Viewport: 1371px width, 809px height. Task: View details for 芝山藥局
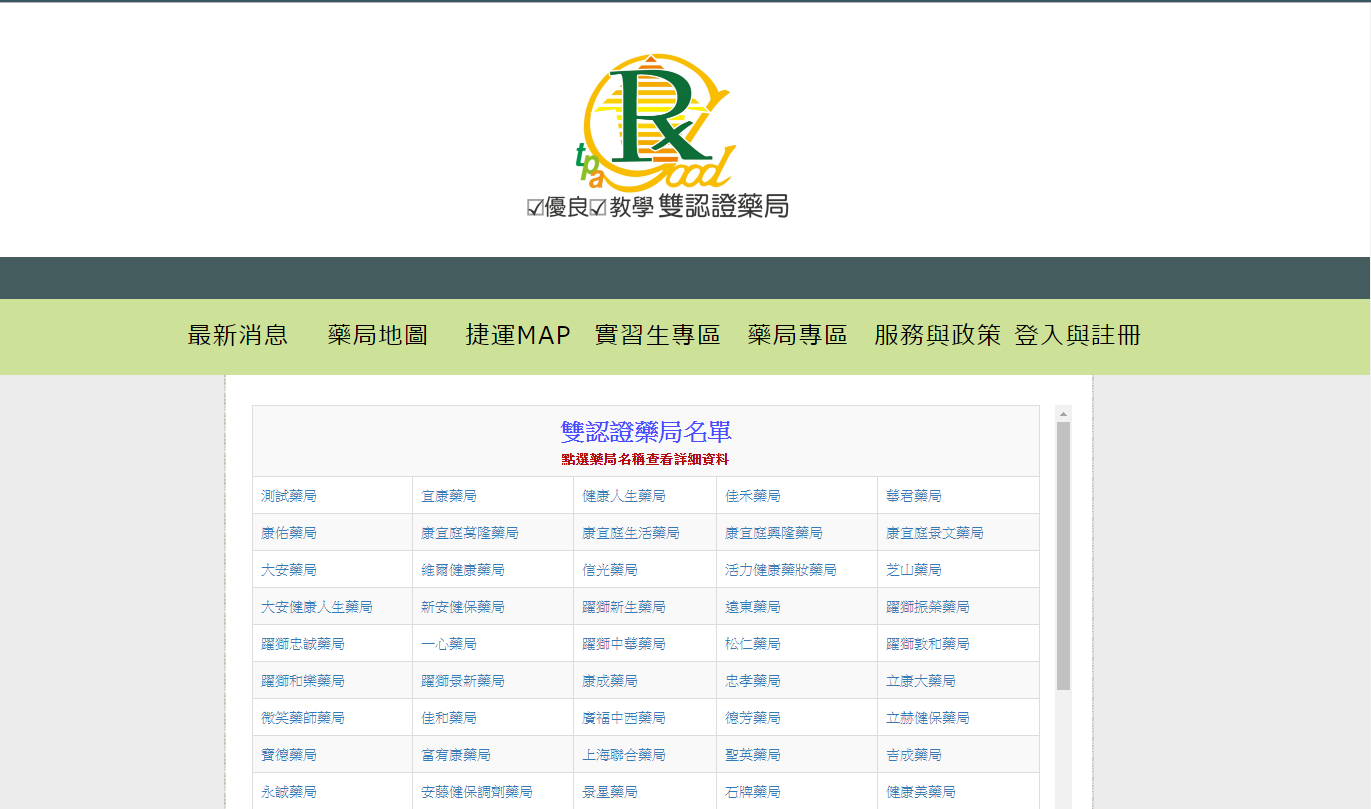coord(914,570)
